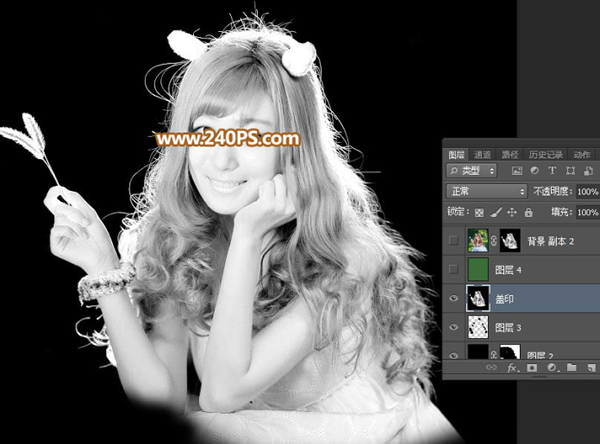600x444 pixels.
Task: Open the 历史记录 (History) tab
Action: coord(545,155)
